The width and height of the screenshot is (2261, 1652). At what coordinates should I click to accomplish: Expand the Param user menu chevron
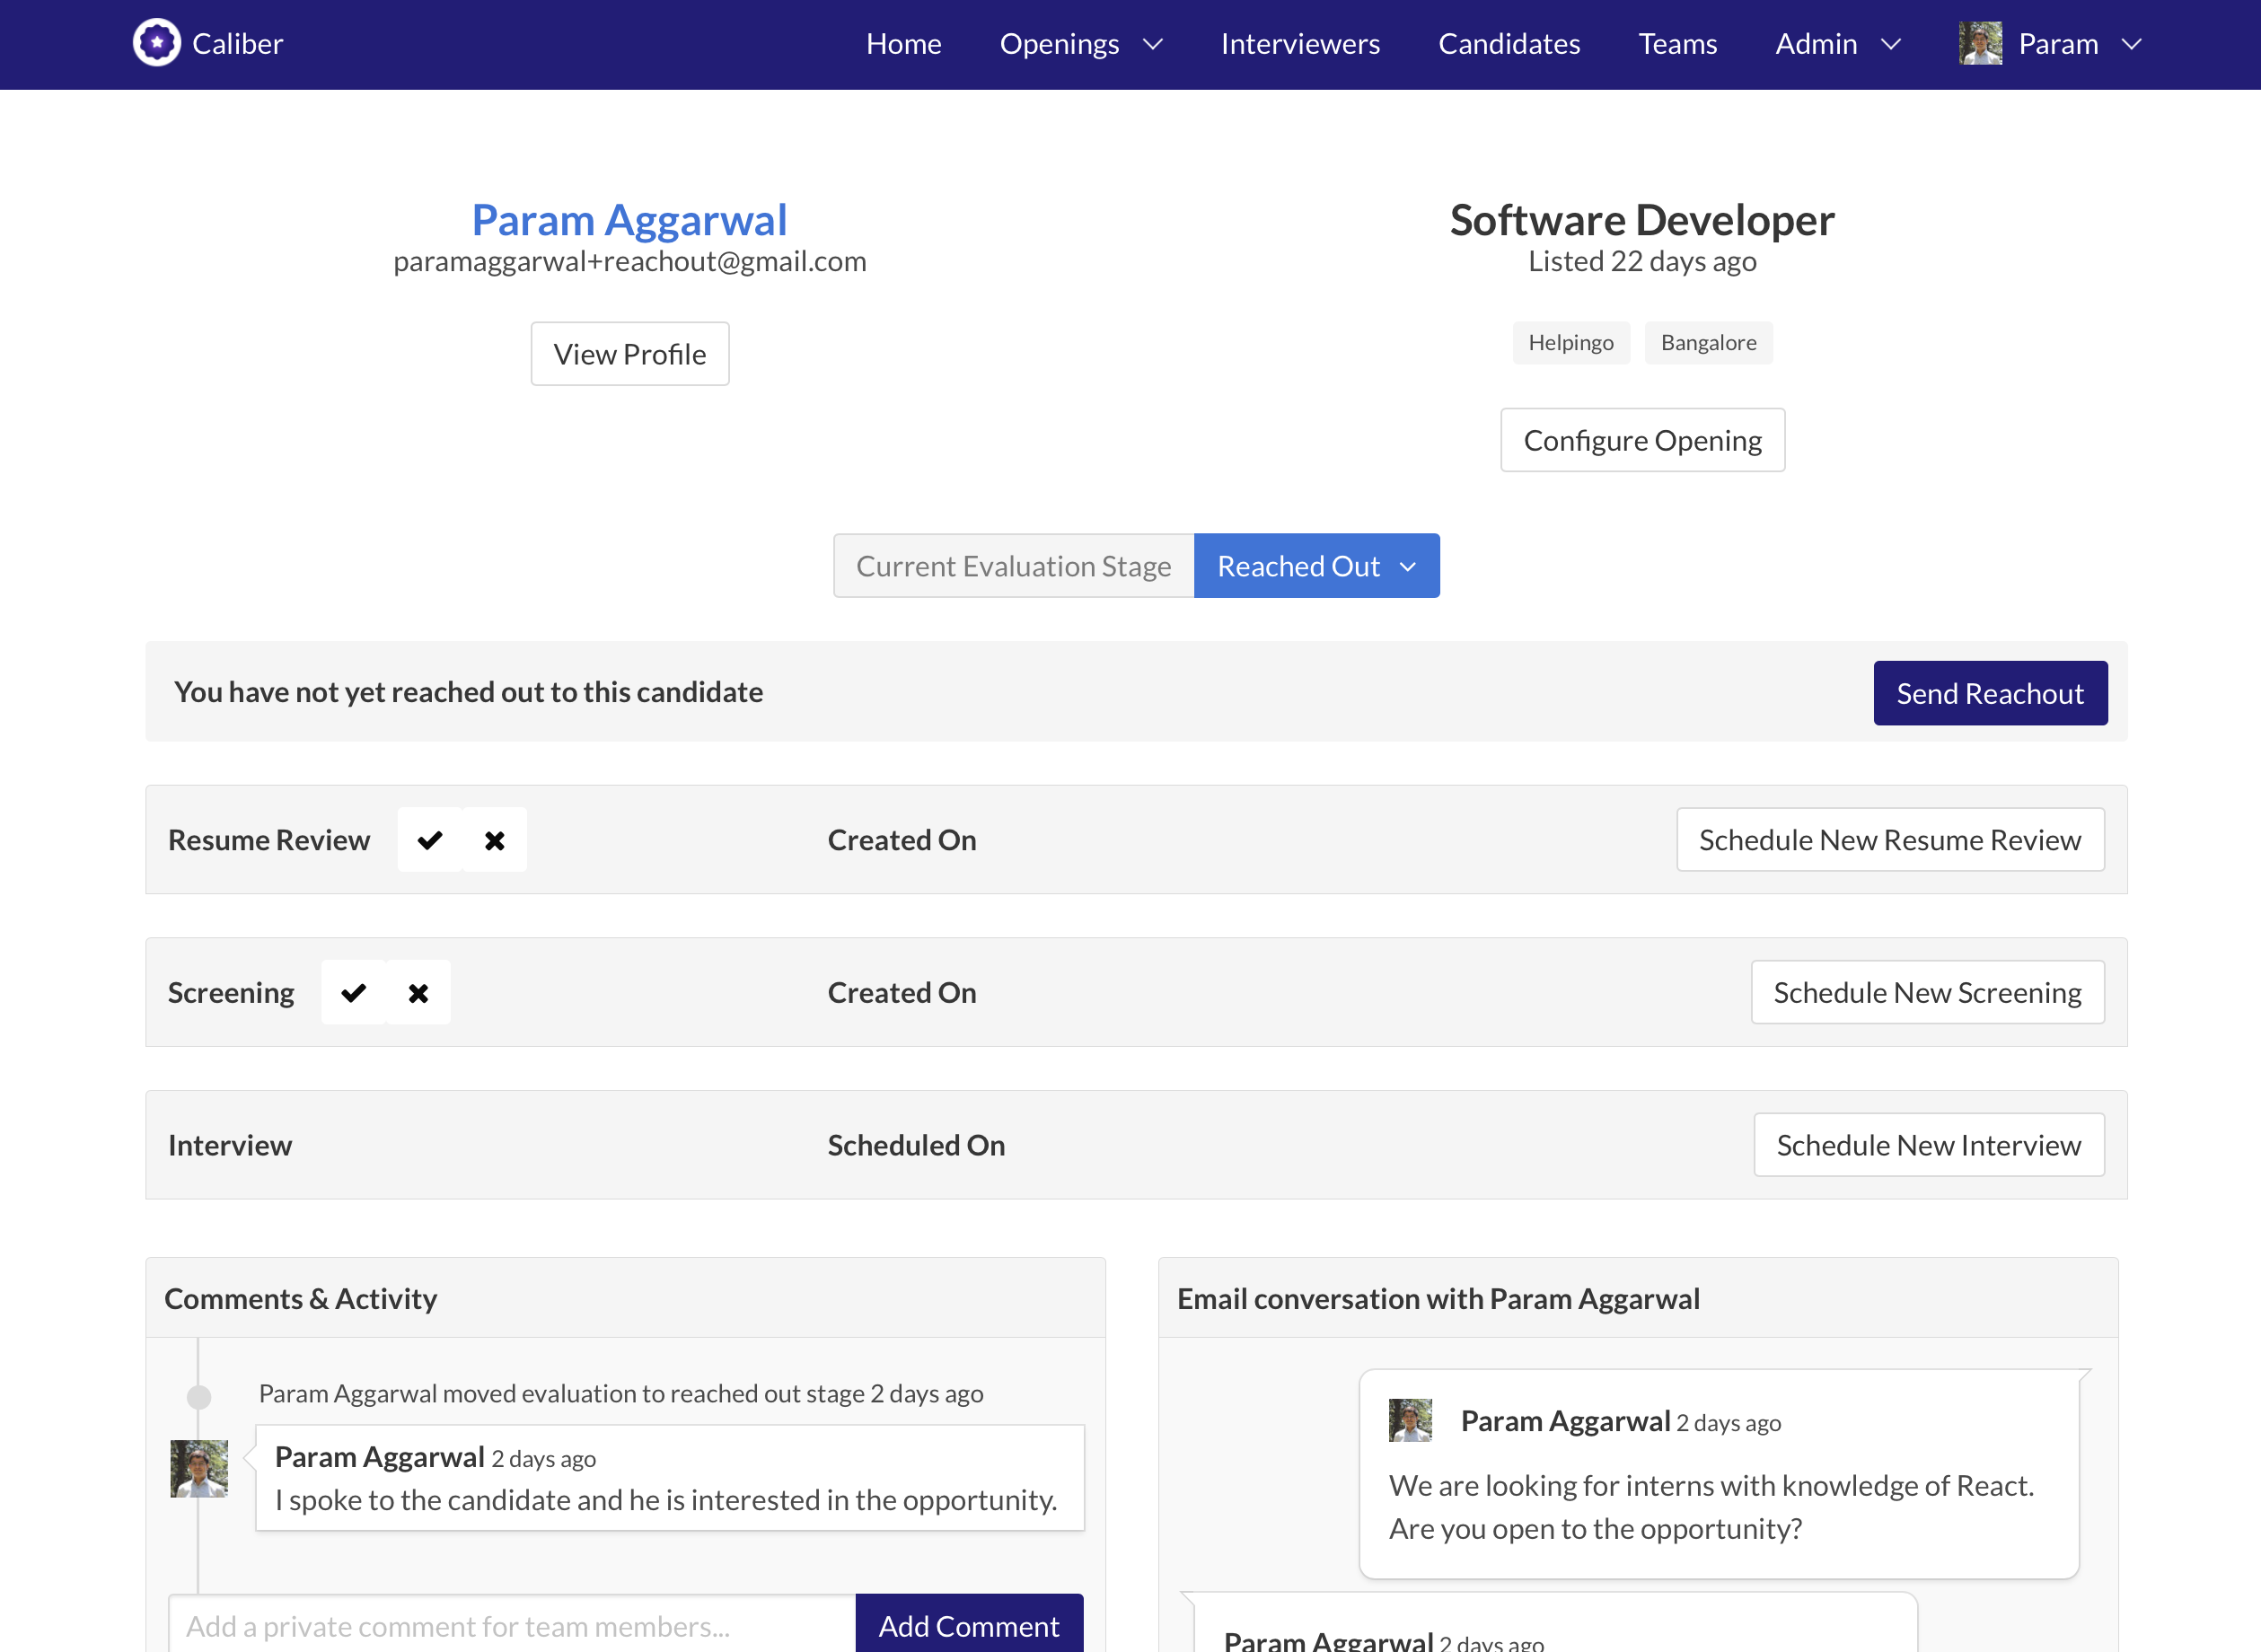2131,44
